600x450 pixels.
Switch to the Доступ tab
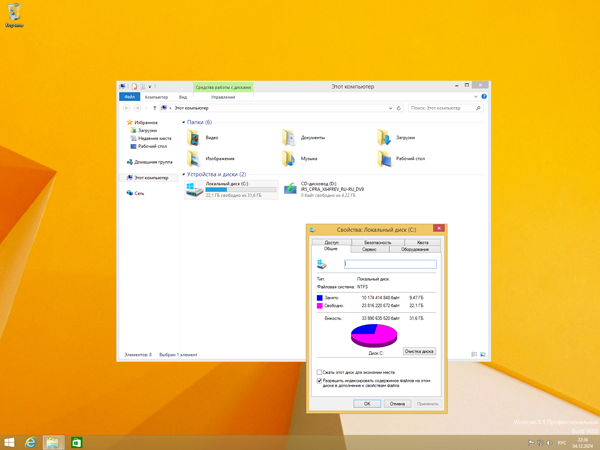(x=331, y=242)
